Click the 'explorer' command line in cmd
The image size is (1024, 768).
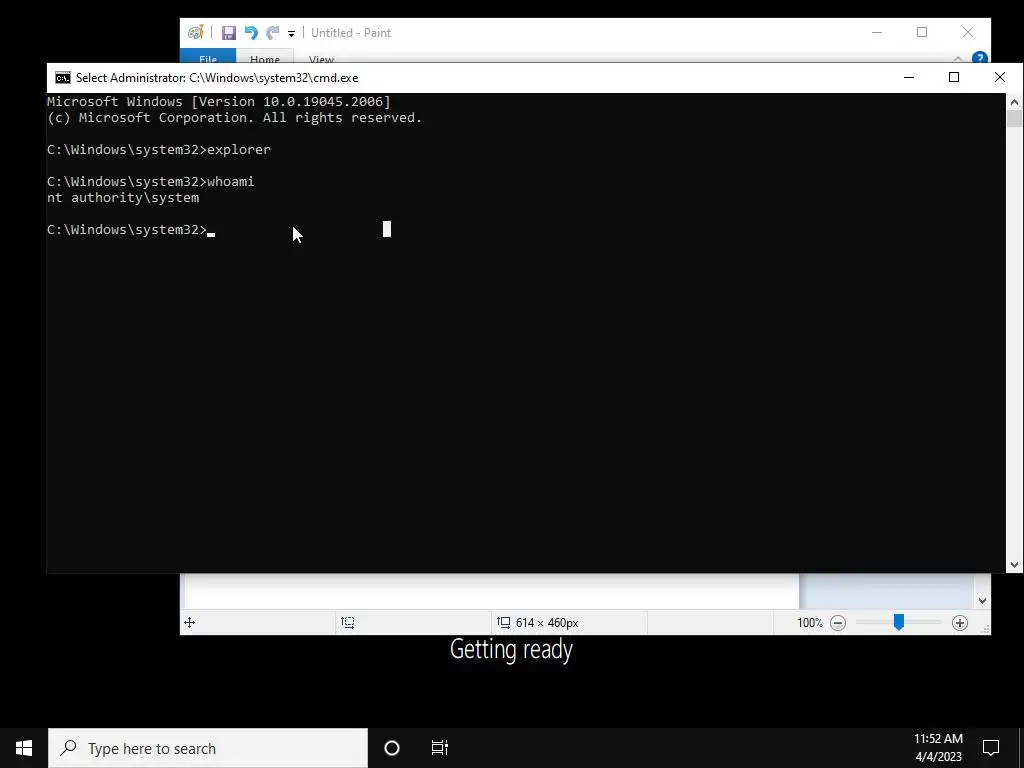[159, 150]
